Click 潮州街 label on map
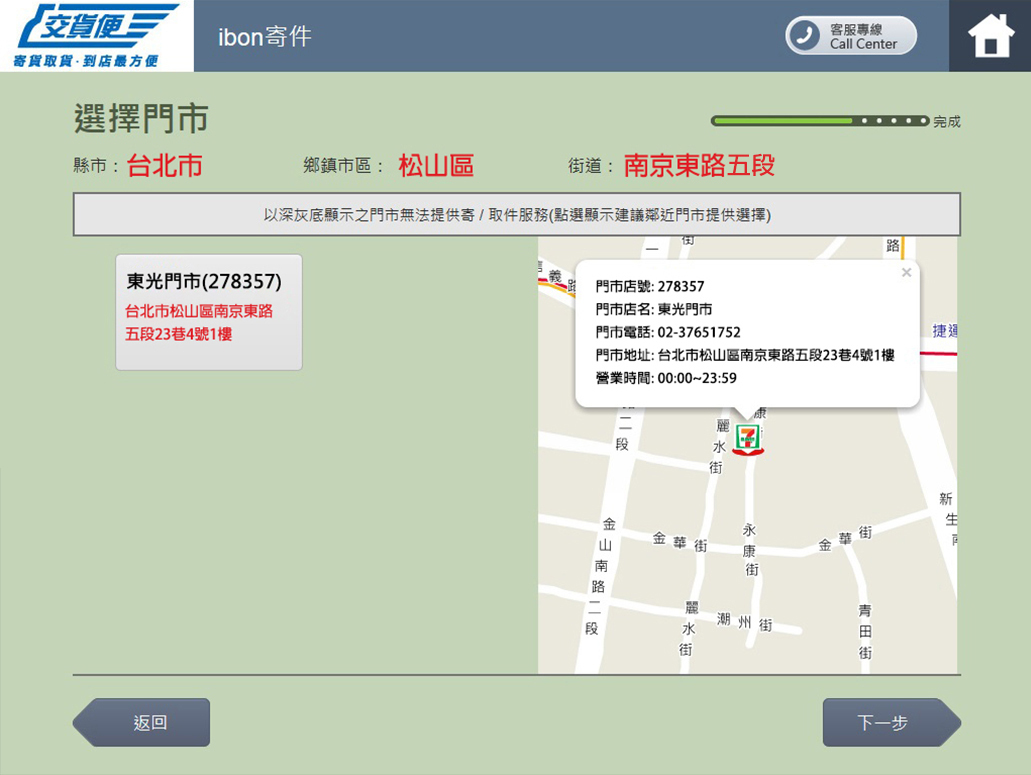 pos(744,621)
